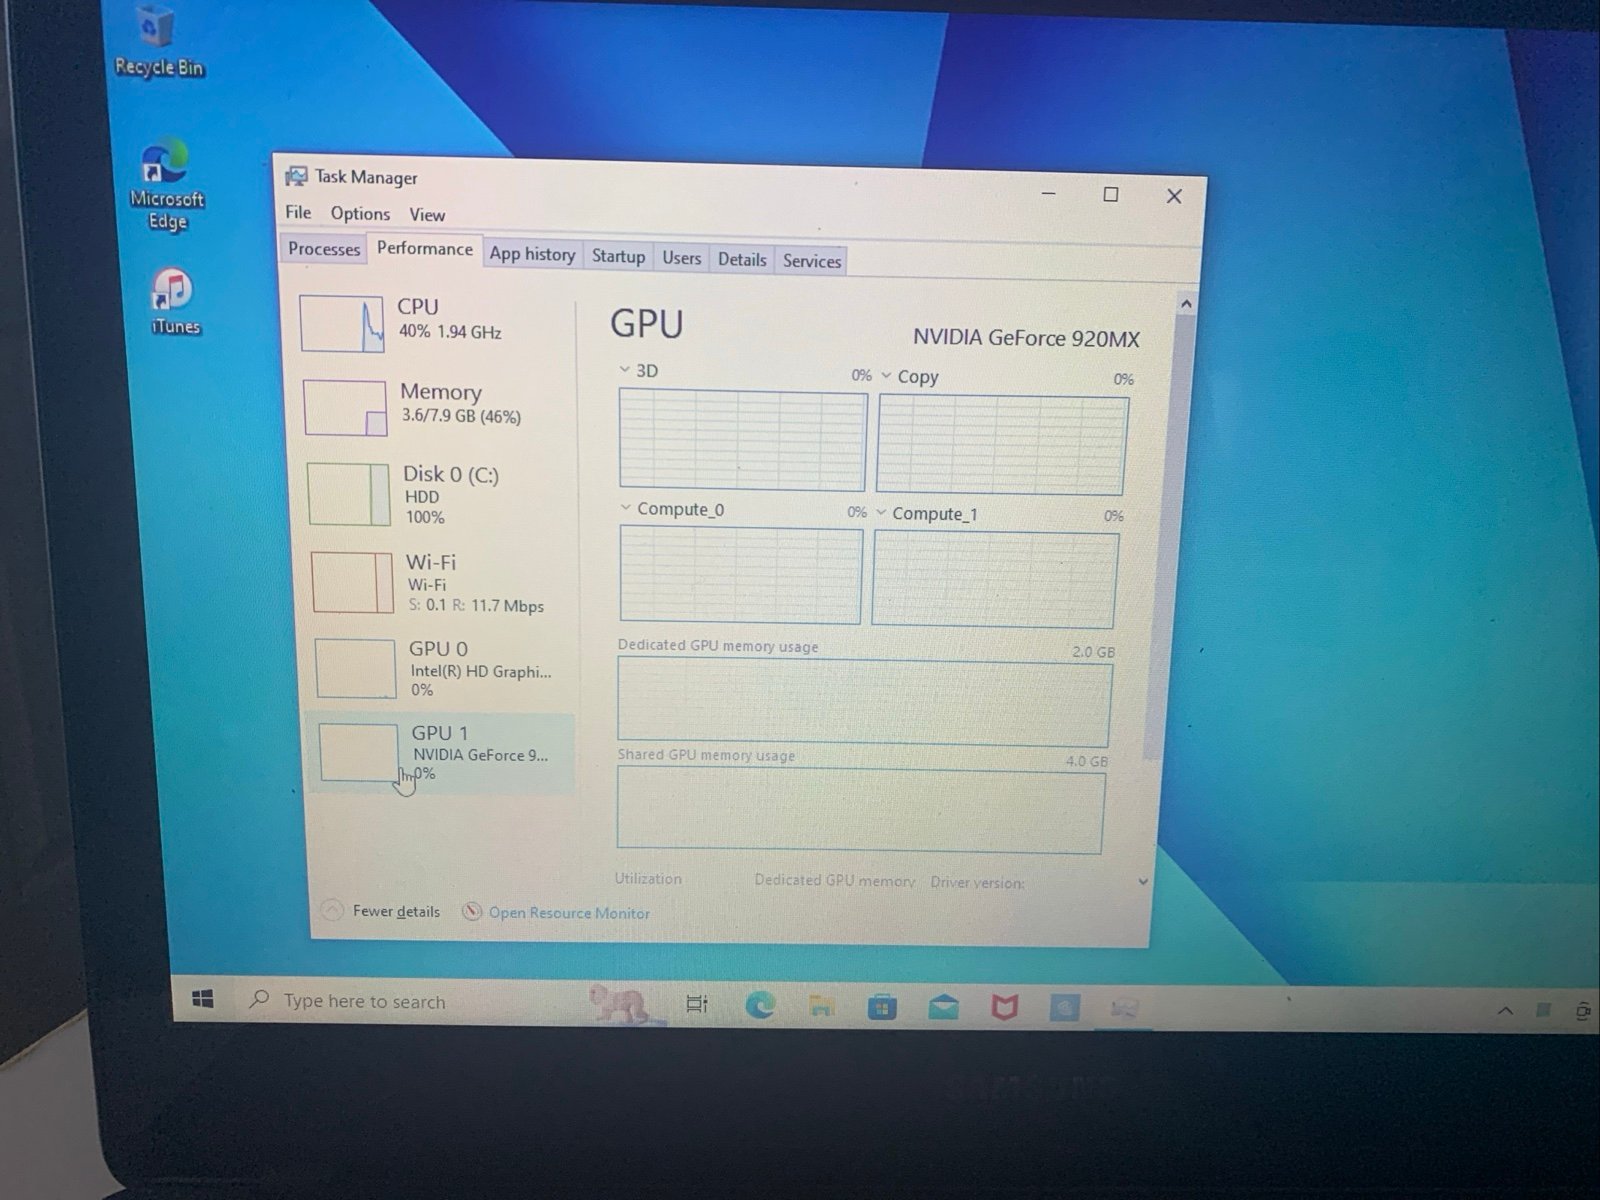Open the Mail app from the taskbar
This screenshot has height=1200, width=1600.
click(x=943, y=1008)
